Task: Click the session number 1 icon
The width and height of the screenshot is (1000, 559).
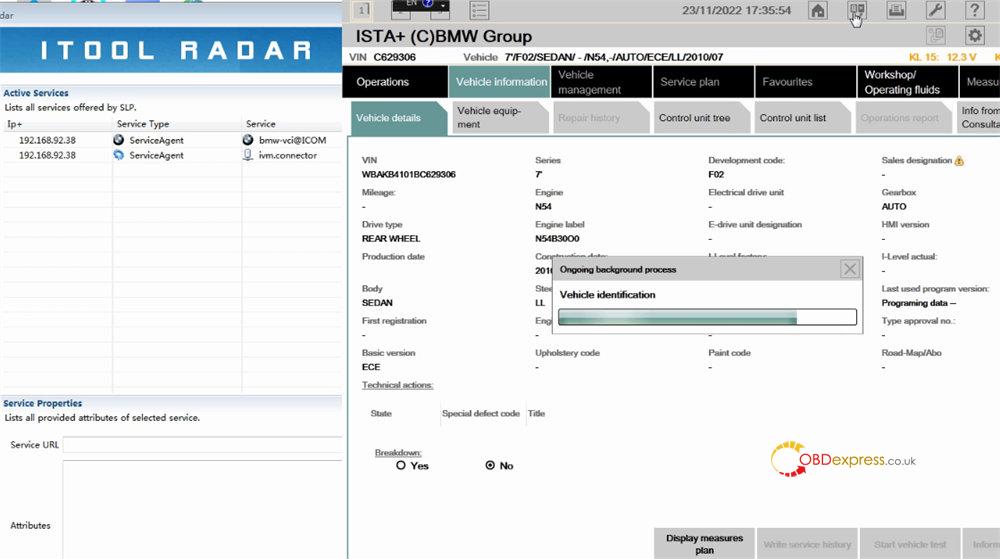Action: point(362,10)
